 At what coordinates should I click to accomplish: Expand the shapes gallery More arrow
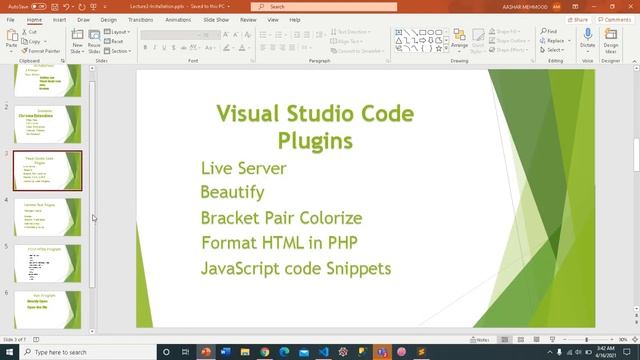[x=446, y=49]
